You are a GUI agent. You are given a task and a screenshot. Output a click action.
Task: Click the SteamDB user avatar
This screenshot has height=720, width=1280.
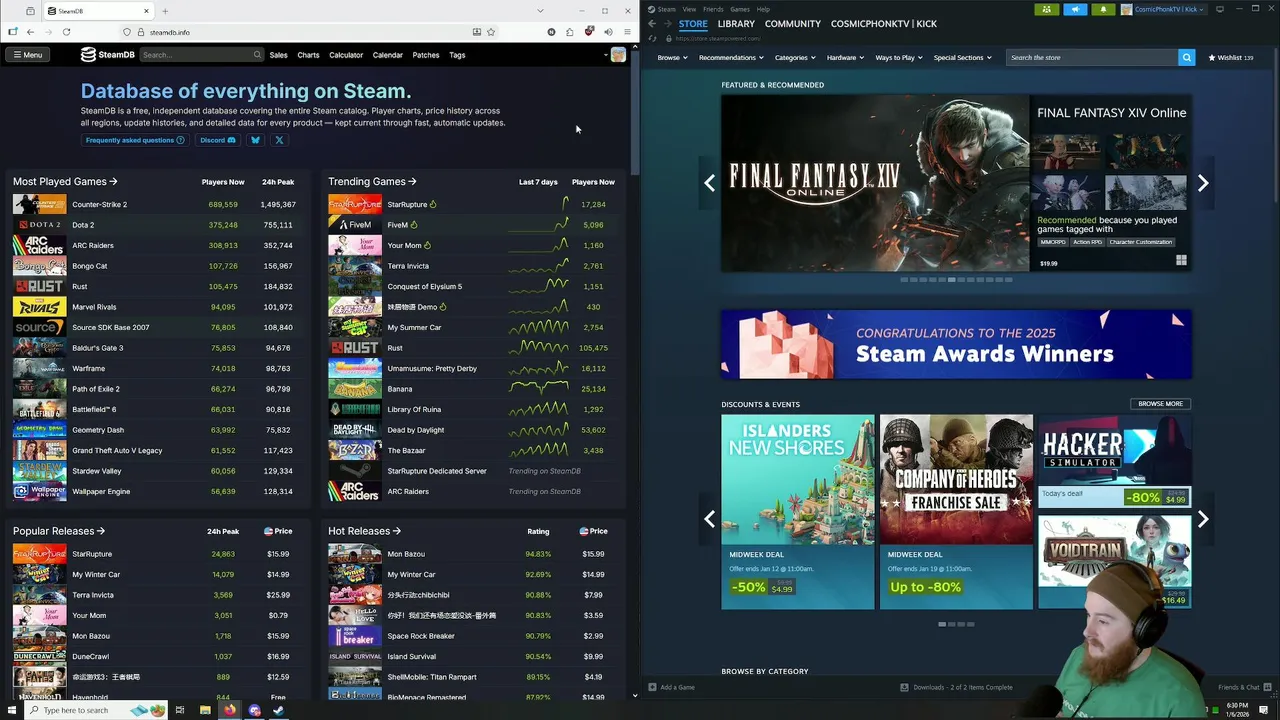pos(618,55)
